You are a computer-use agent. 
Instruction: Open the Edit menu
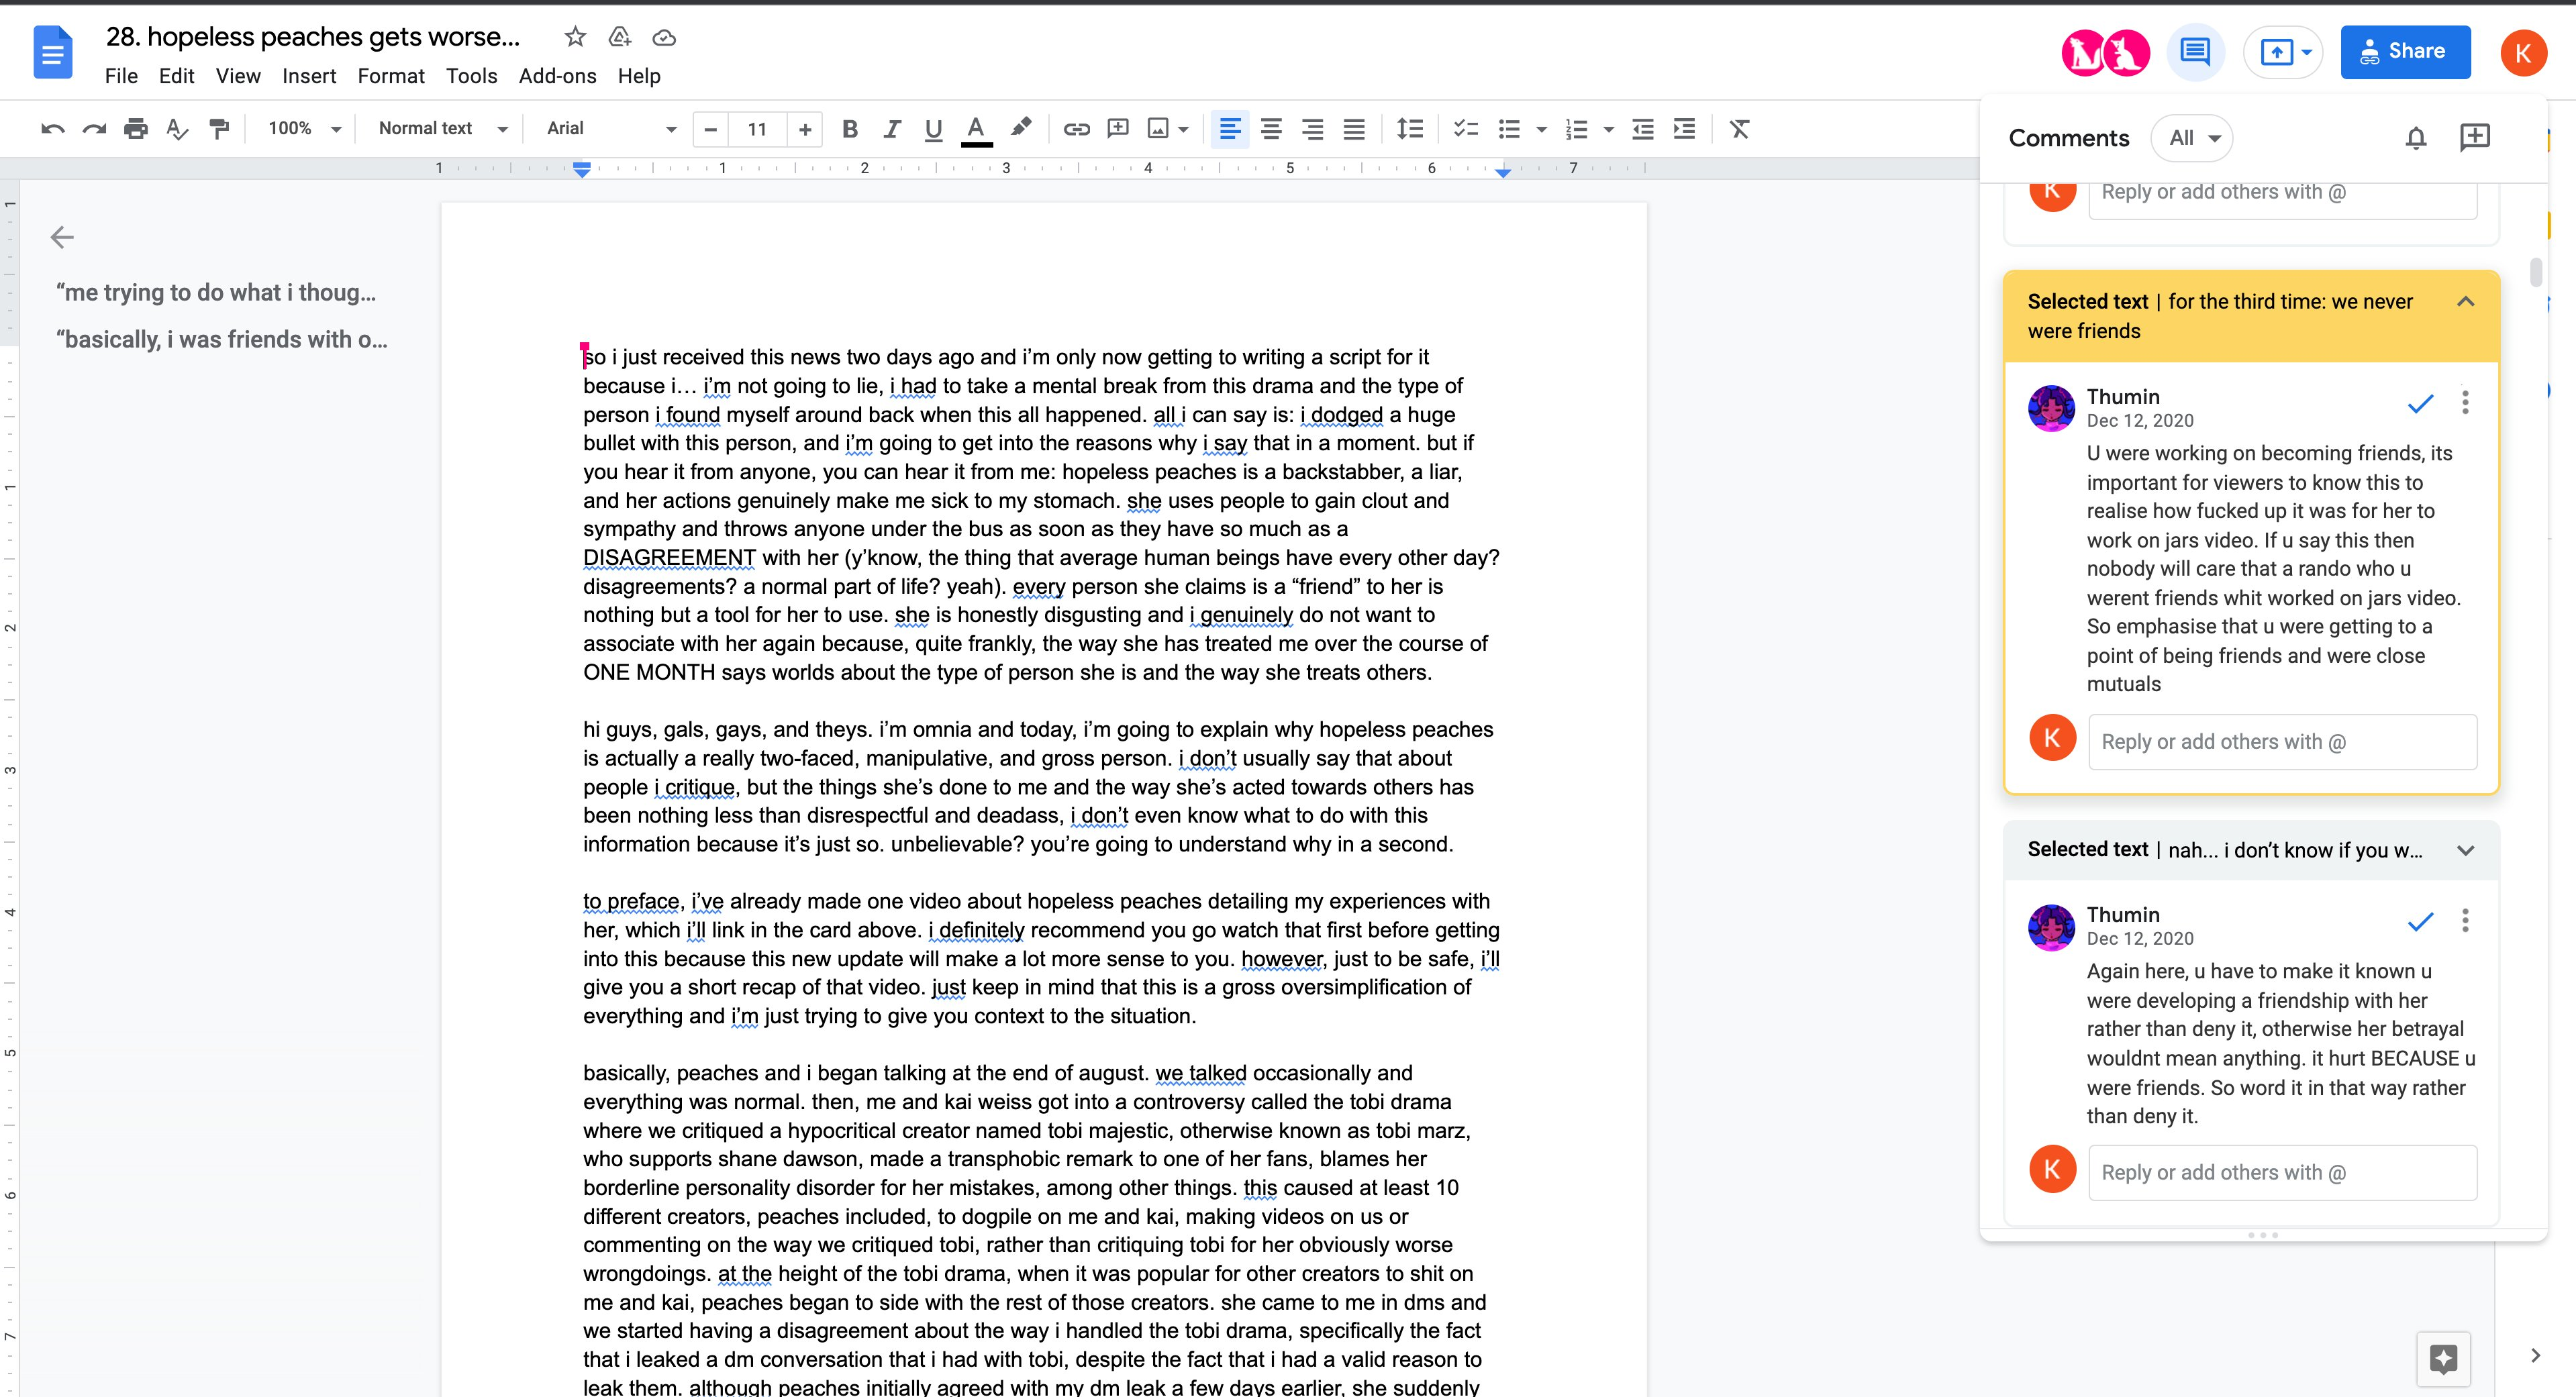coord(176,76)
